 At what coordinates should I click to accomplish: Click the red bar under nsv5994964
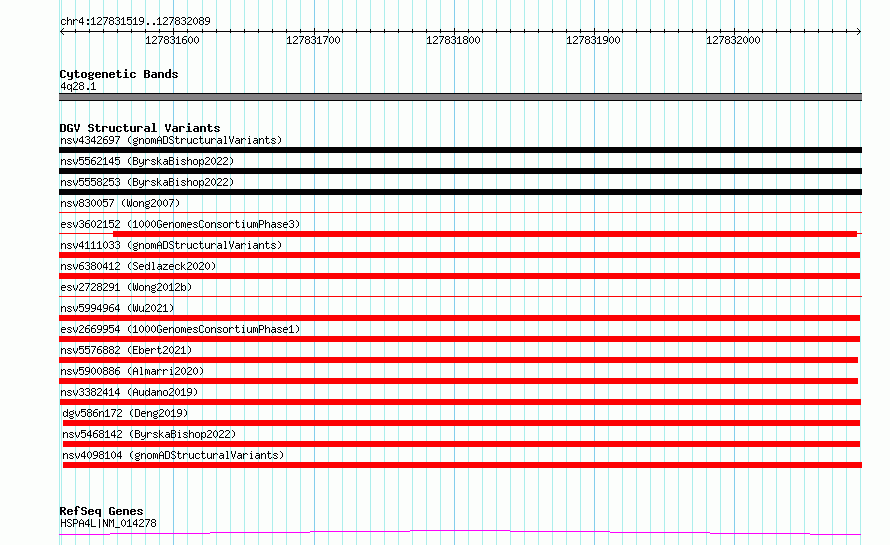pos(460,318)
